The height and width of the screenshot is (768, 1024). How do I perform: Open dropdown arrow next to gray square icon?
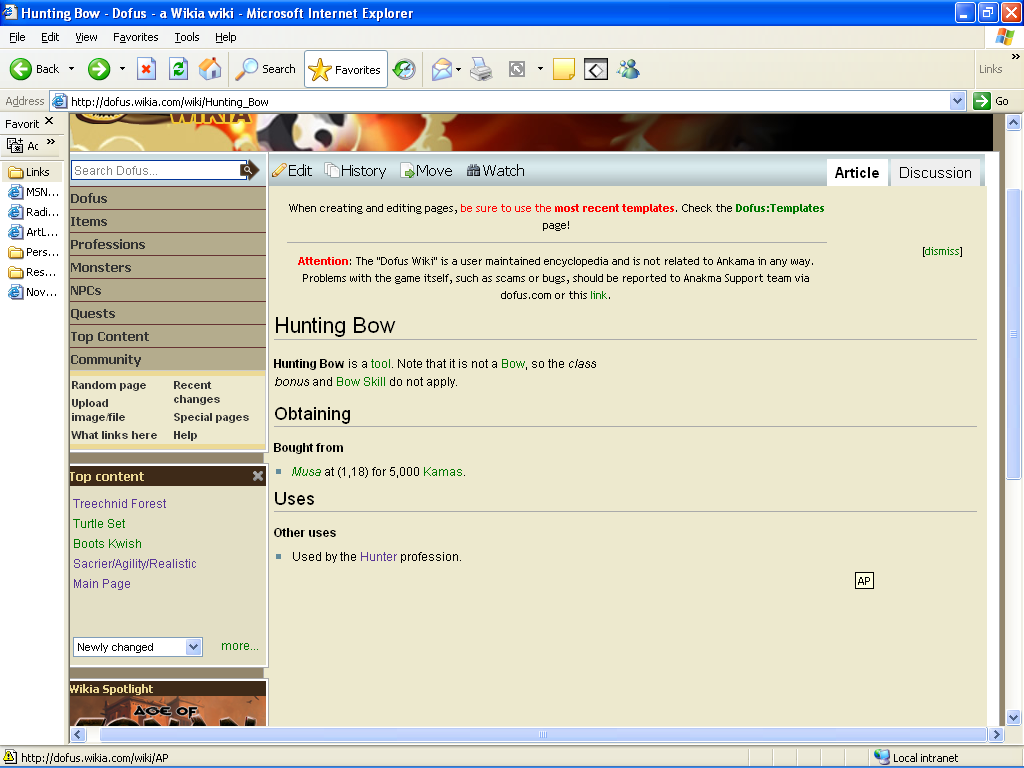pos(540,69)
